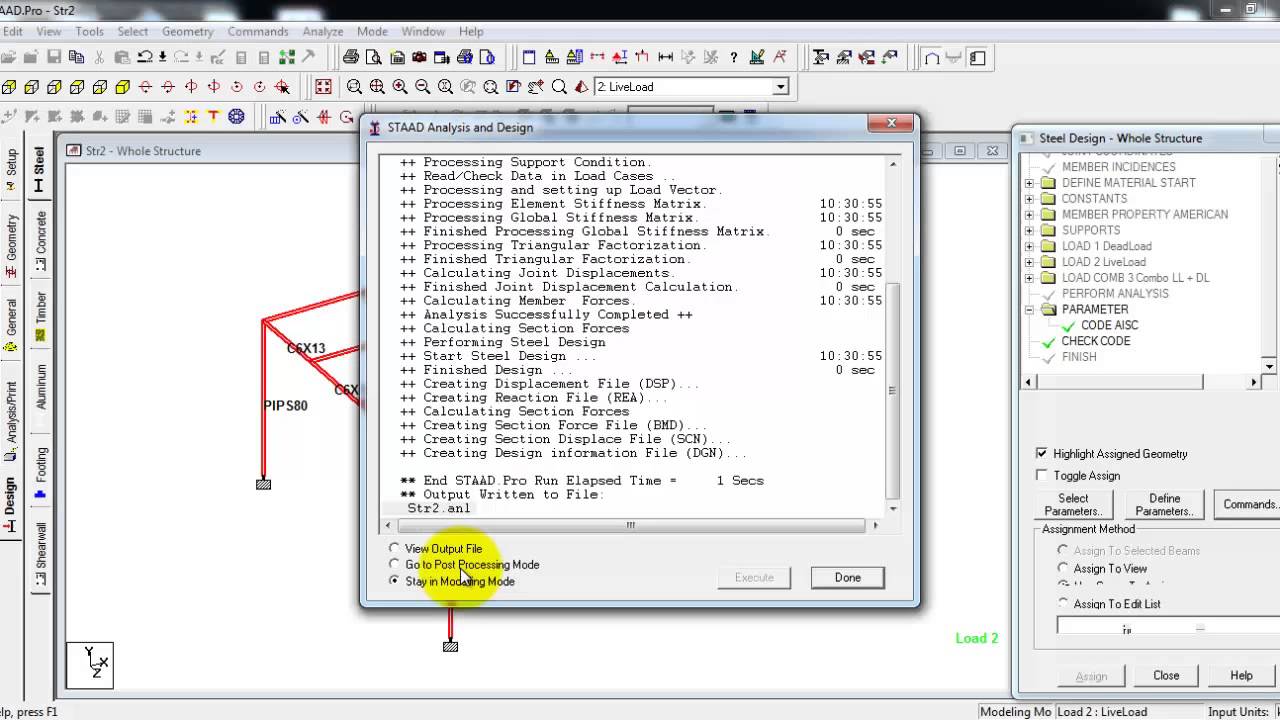
Task: Click the Zoom Extents icon
Action: coord(491,87)
